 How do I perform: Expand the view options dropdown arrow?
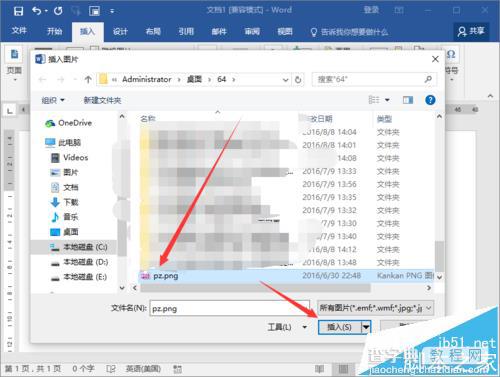click(387, 100)
